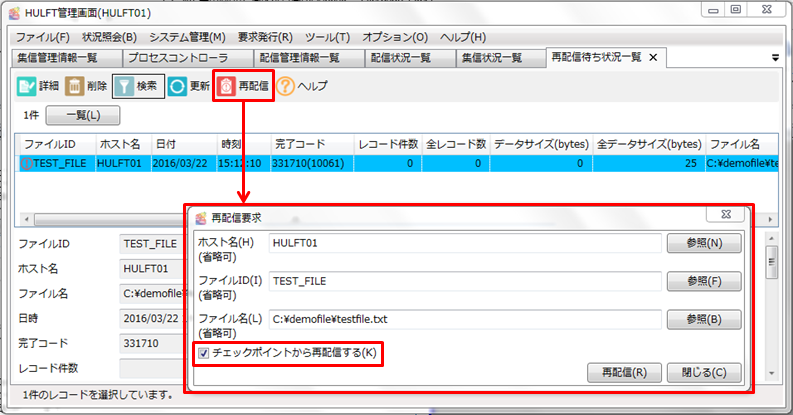Click the 完了コード detail field showing 331710
The height and width of the screenshot is (415, 793).
pyautogui.click(x=152, y=344)
